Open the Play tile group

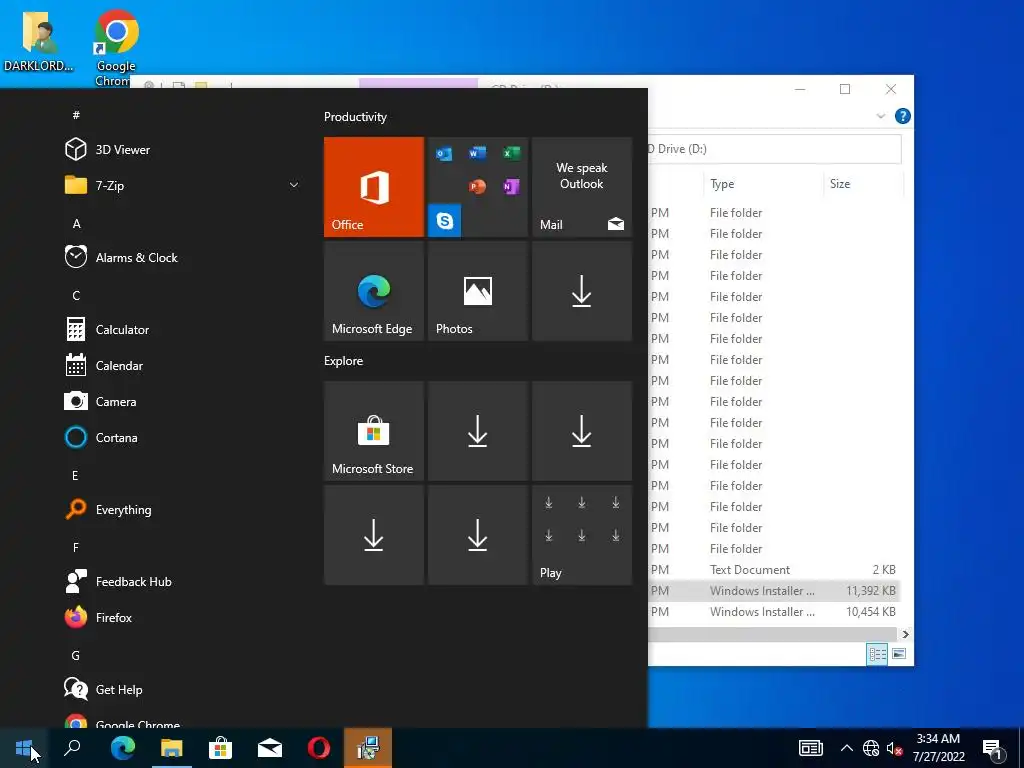(x=582, y=535)
